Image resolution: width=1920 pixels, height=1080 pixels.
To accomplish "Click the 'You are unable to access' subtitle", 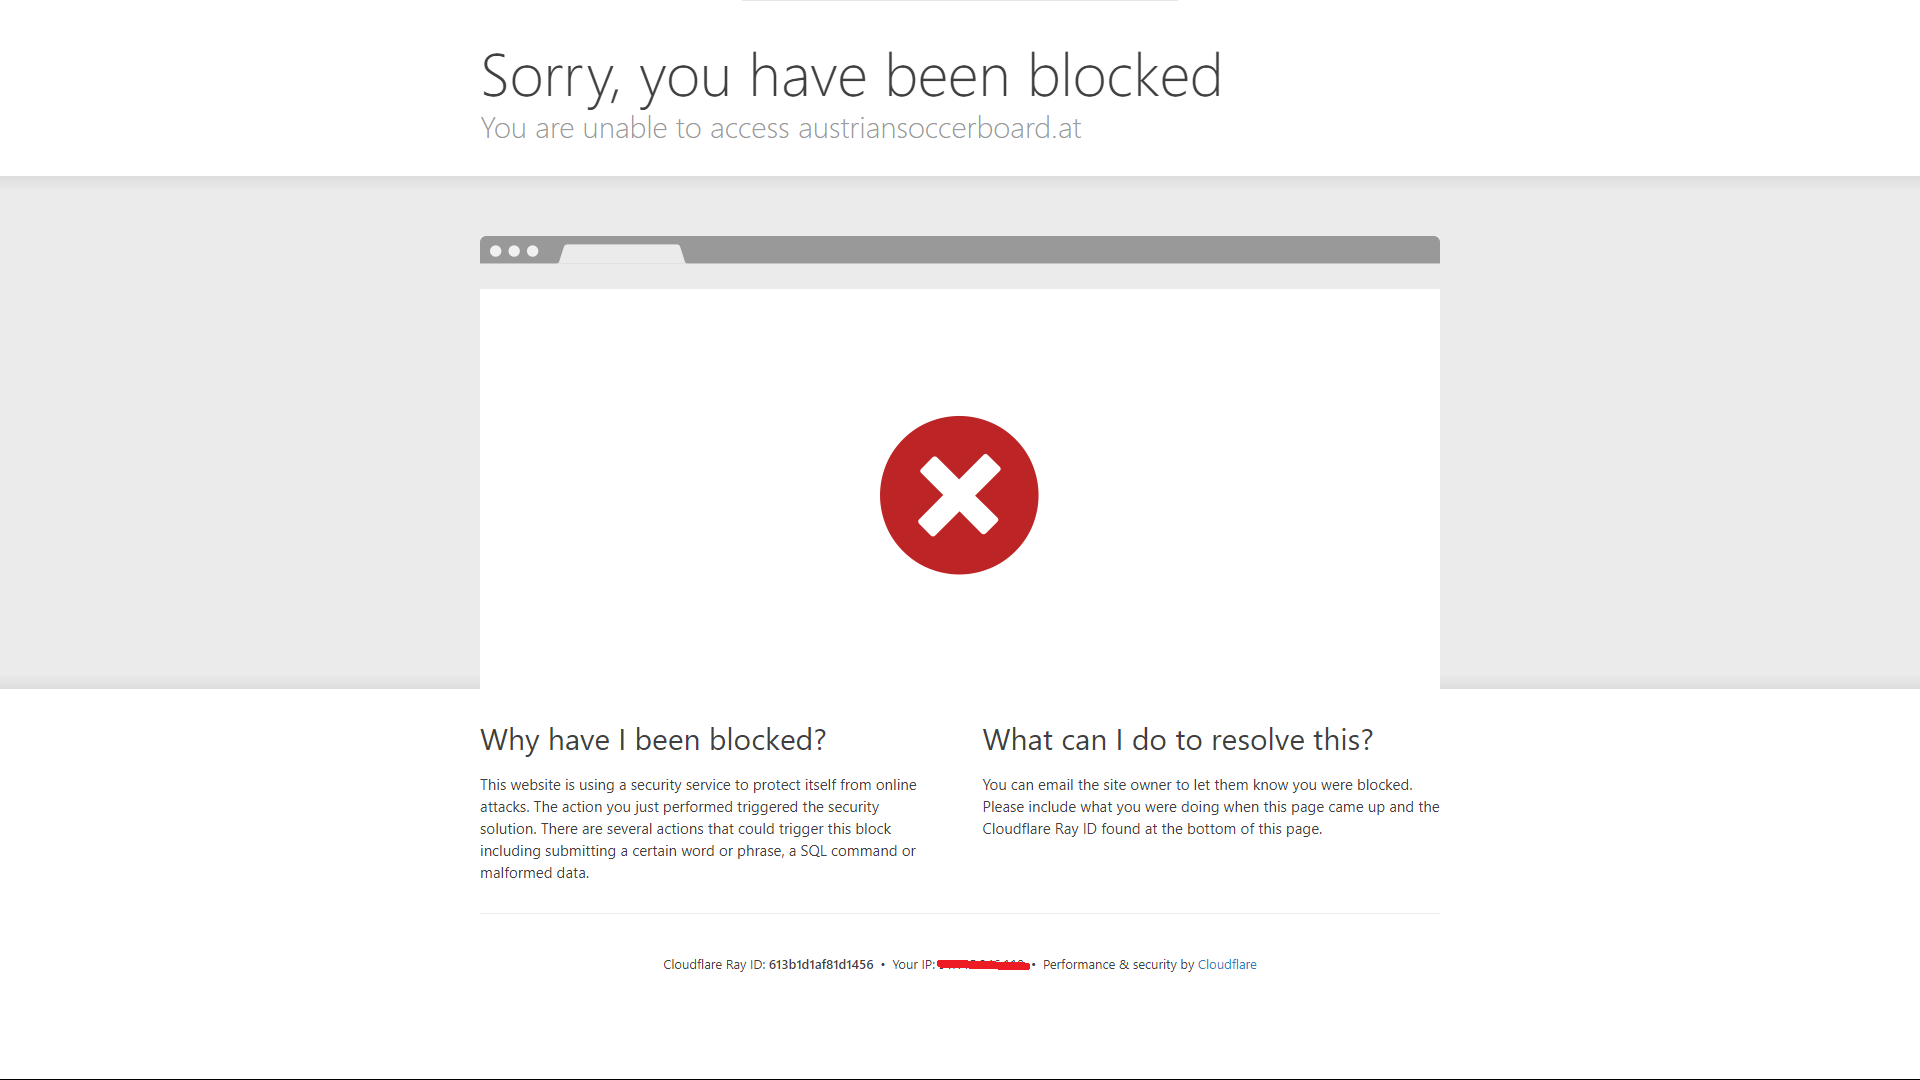I will tap(635, 128).
